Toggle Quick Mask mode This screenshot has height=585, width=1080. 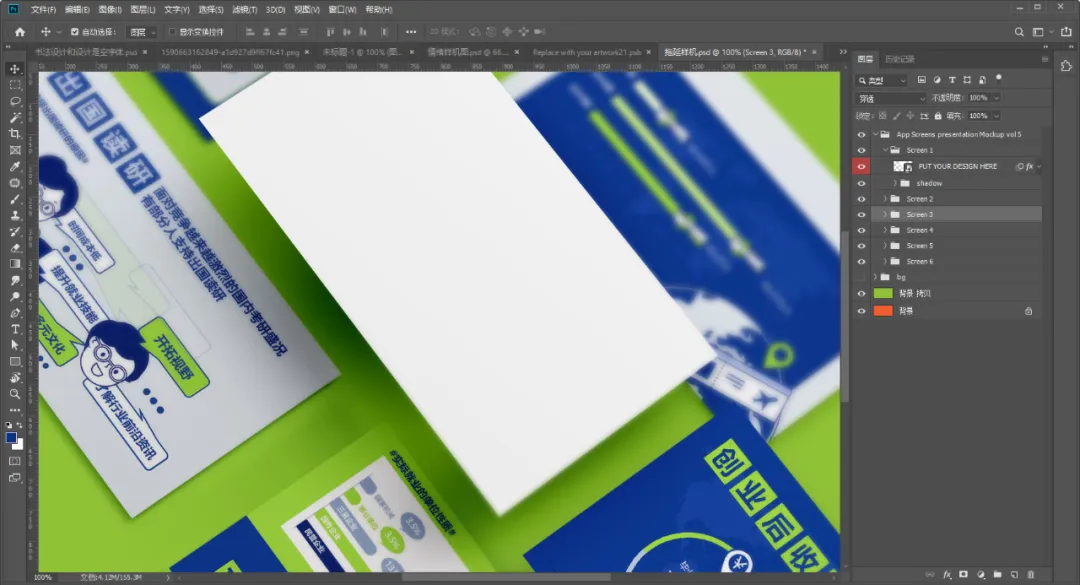[x=14, y=461]
